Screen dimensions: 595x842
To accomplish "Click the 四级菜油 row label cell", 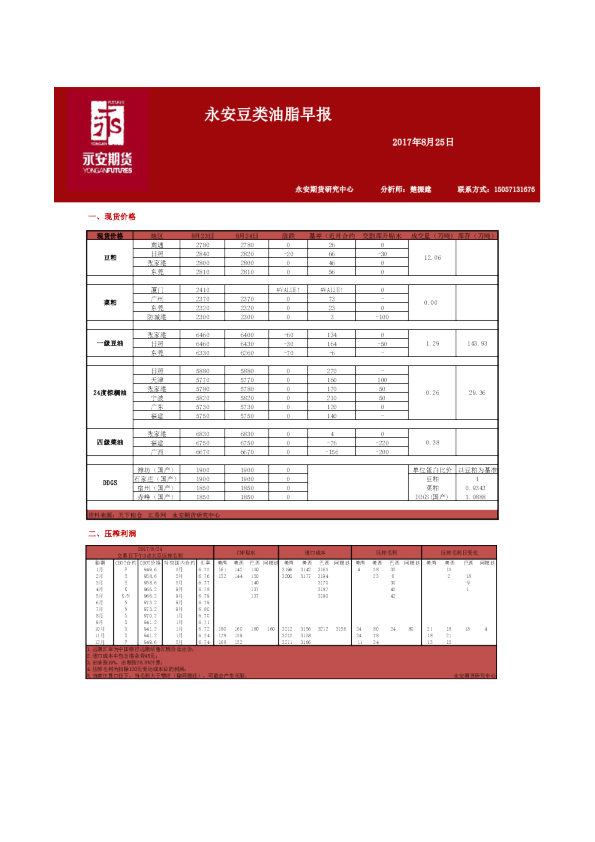I will pos(110,442).
